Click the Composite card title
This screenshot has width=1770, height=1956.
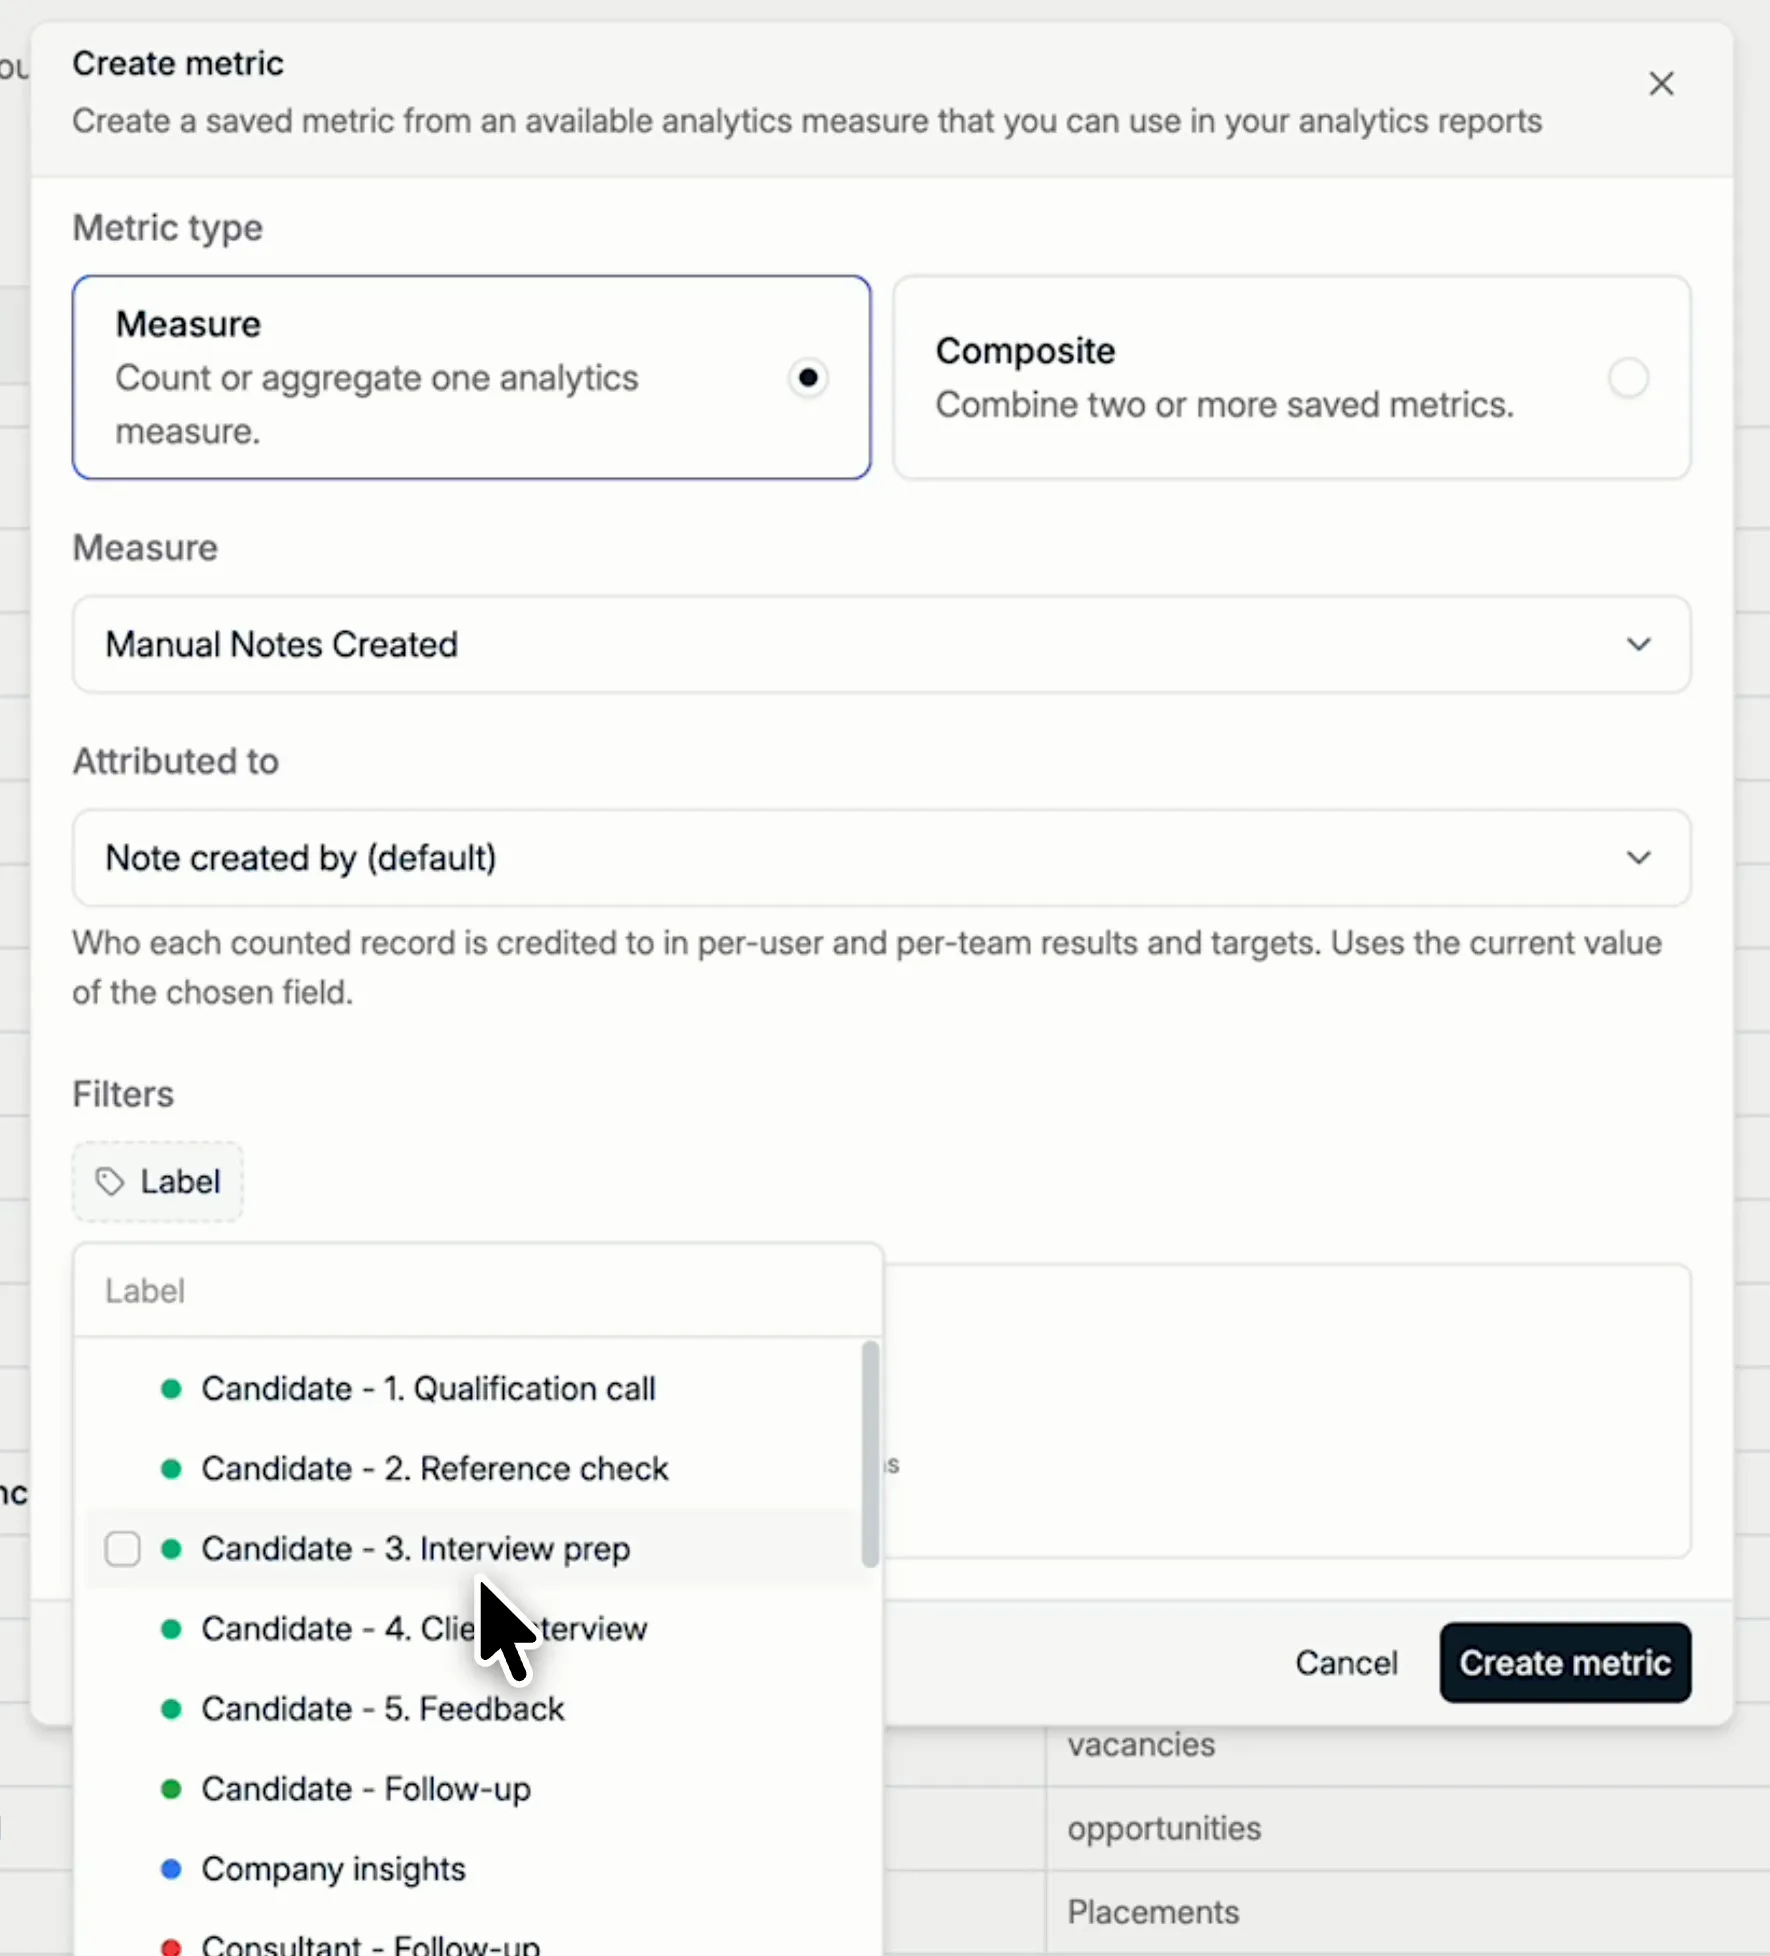(1025, 352)
